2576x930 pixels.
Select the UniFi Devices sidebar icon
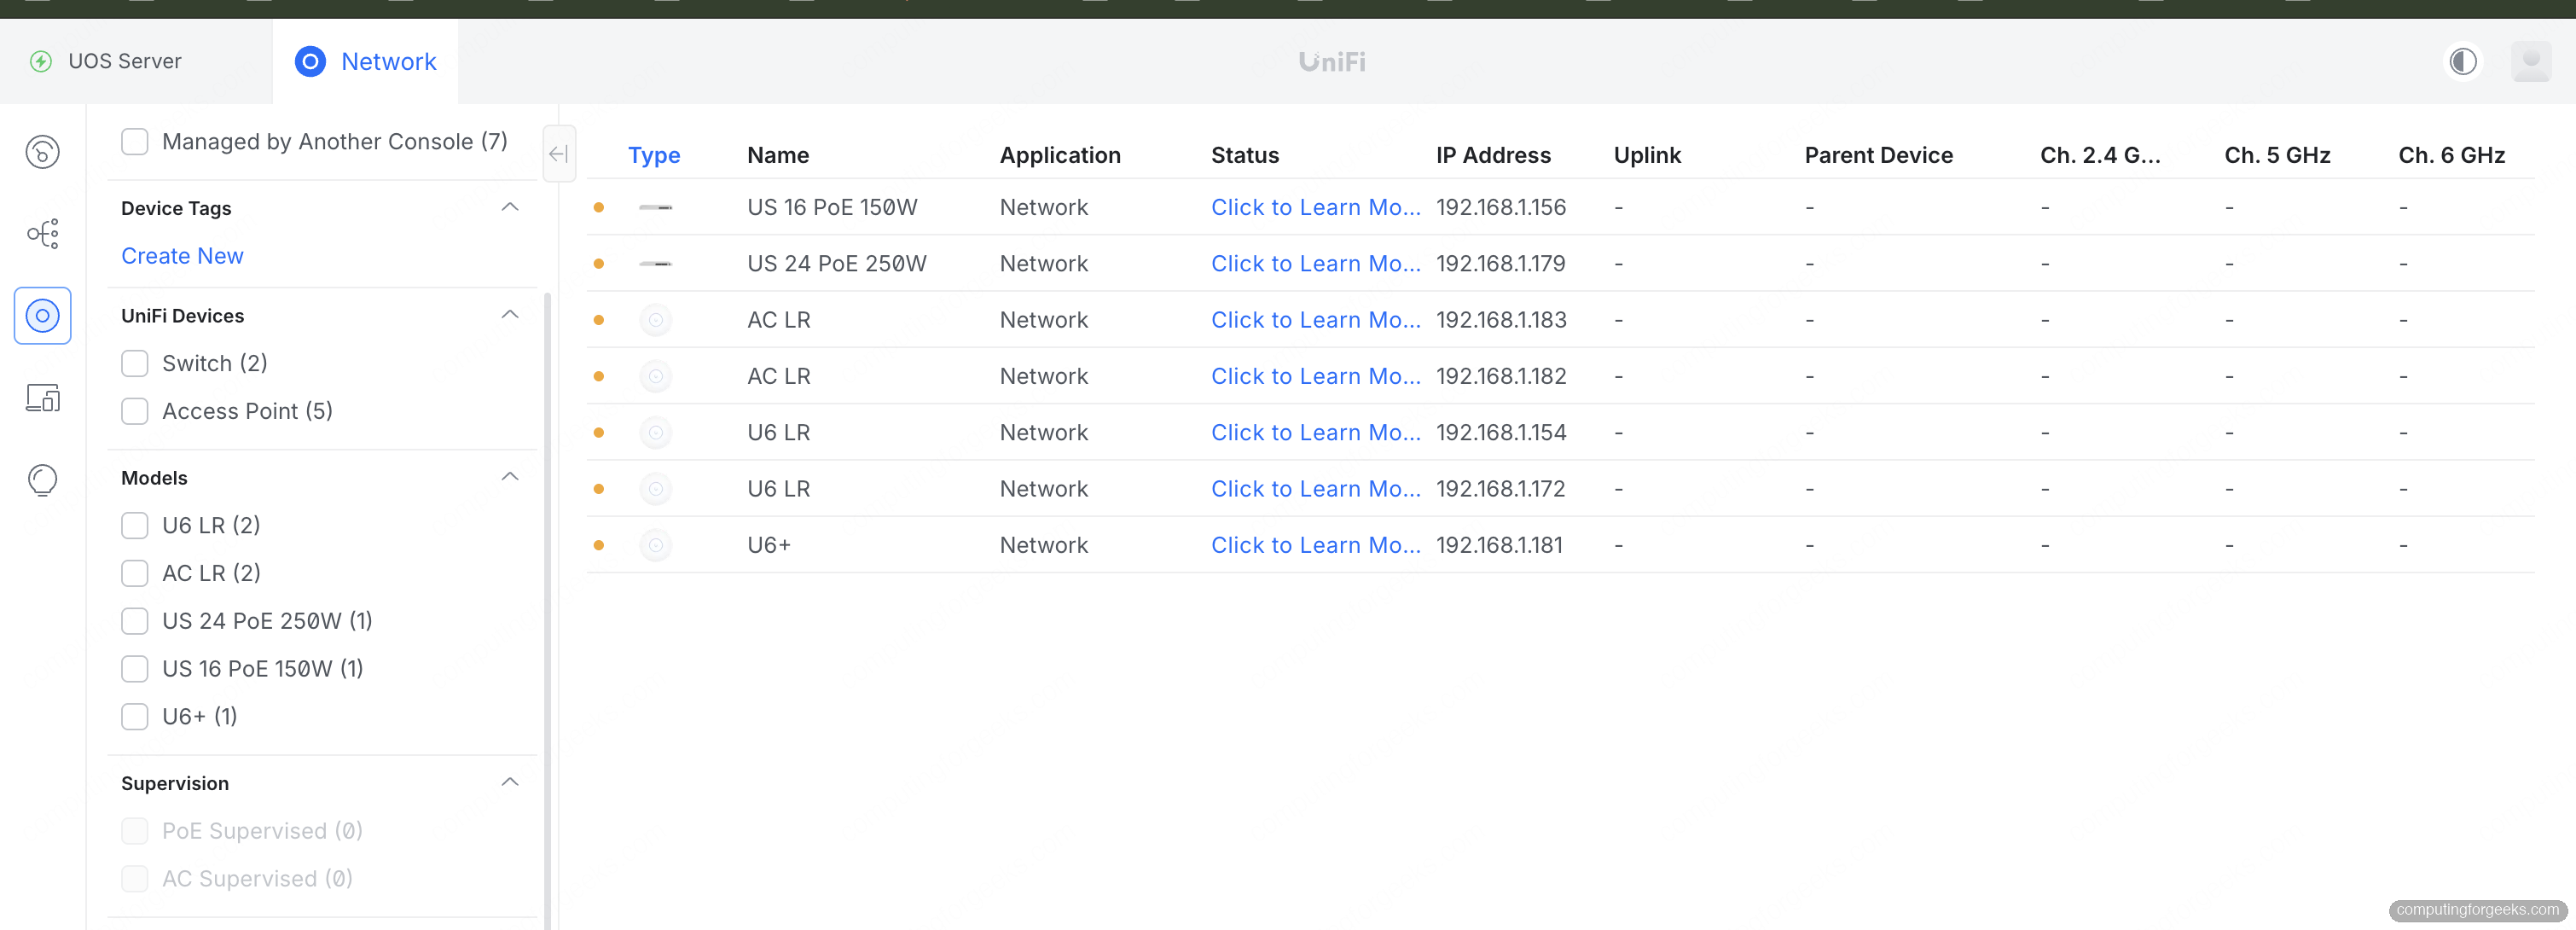click(x=42, y=316)
